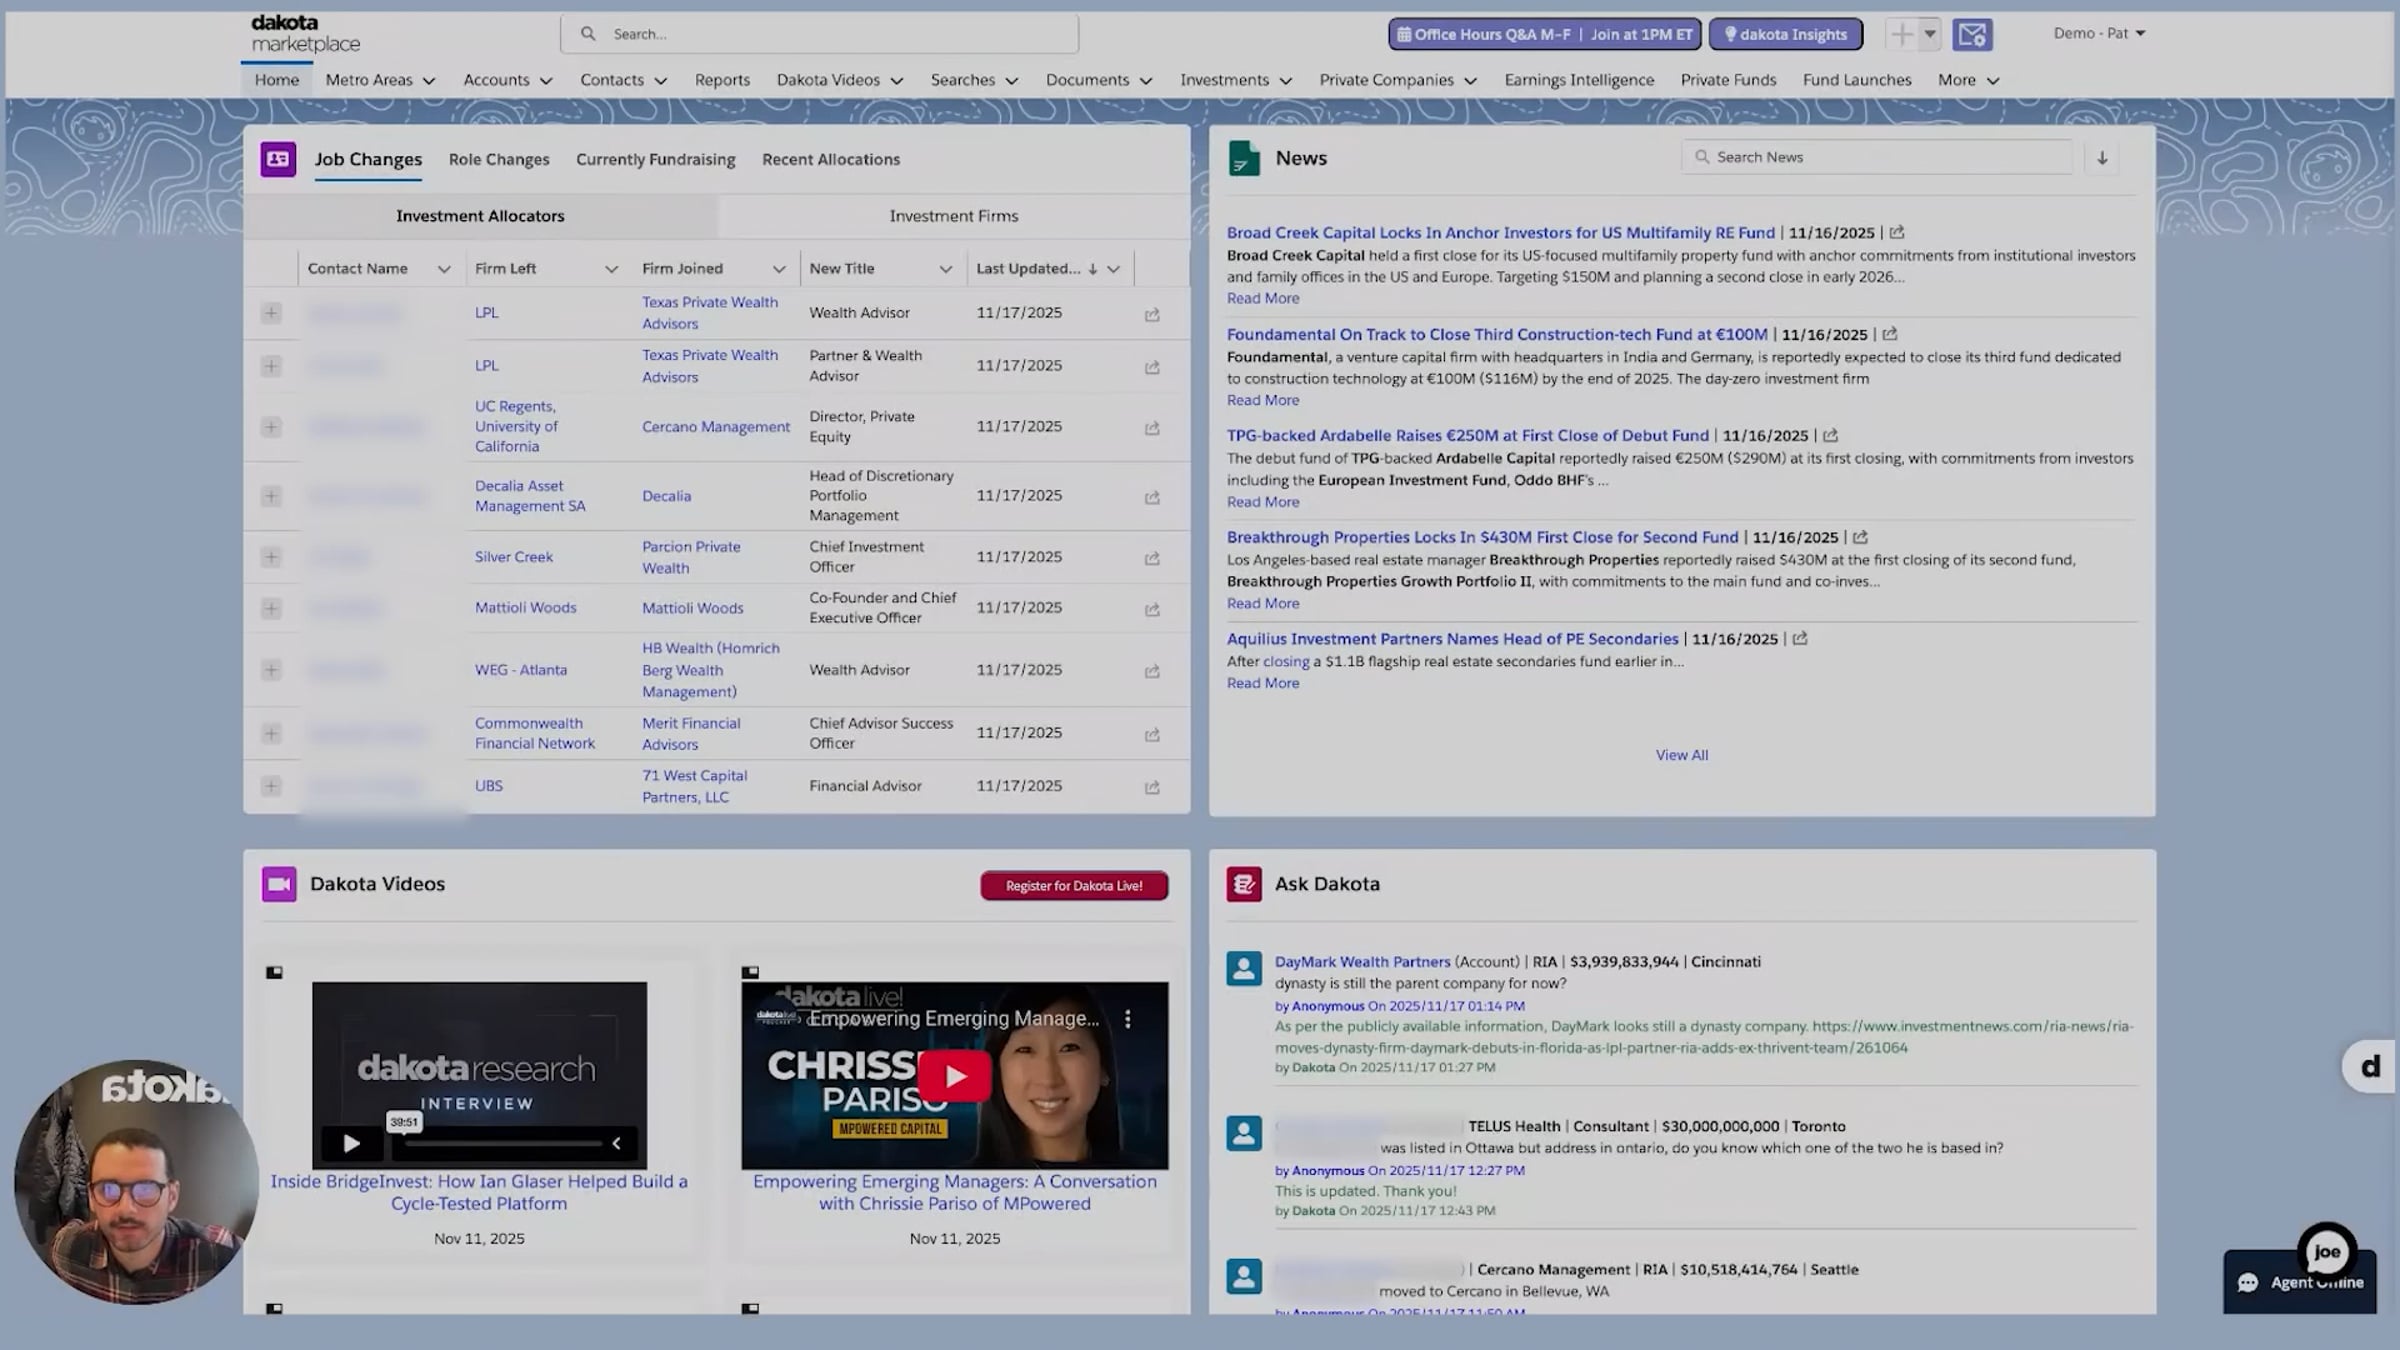Open external link icon for Cercano Management row

point(1152,428)
